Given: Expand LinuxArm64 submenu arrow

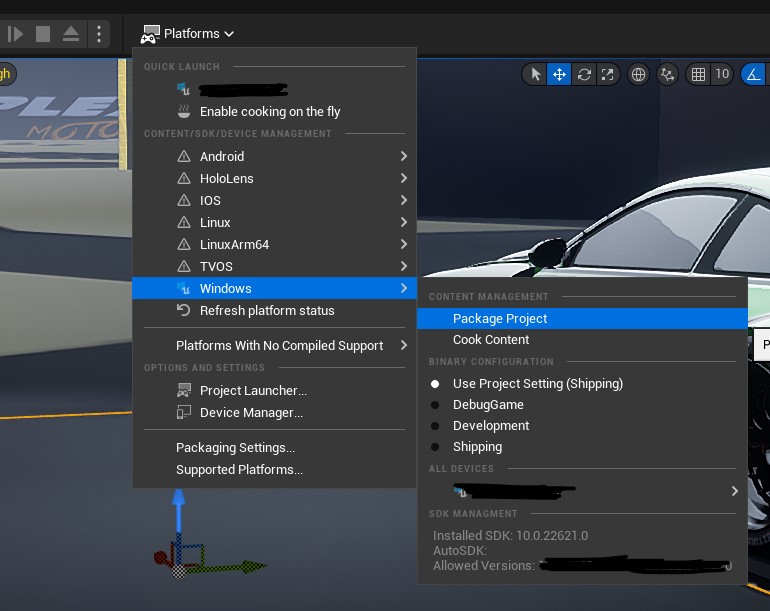Looking at the screenshot, I should (x=404, y=244).
